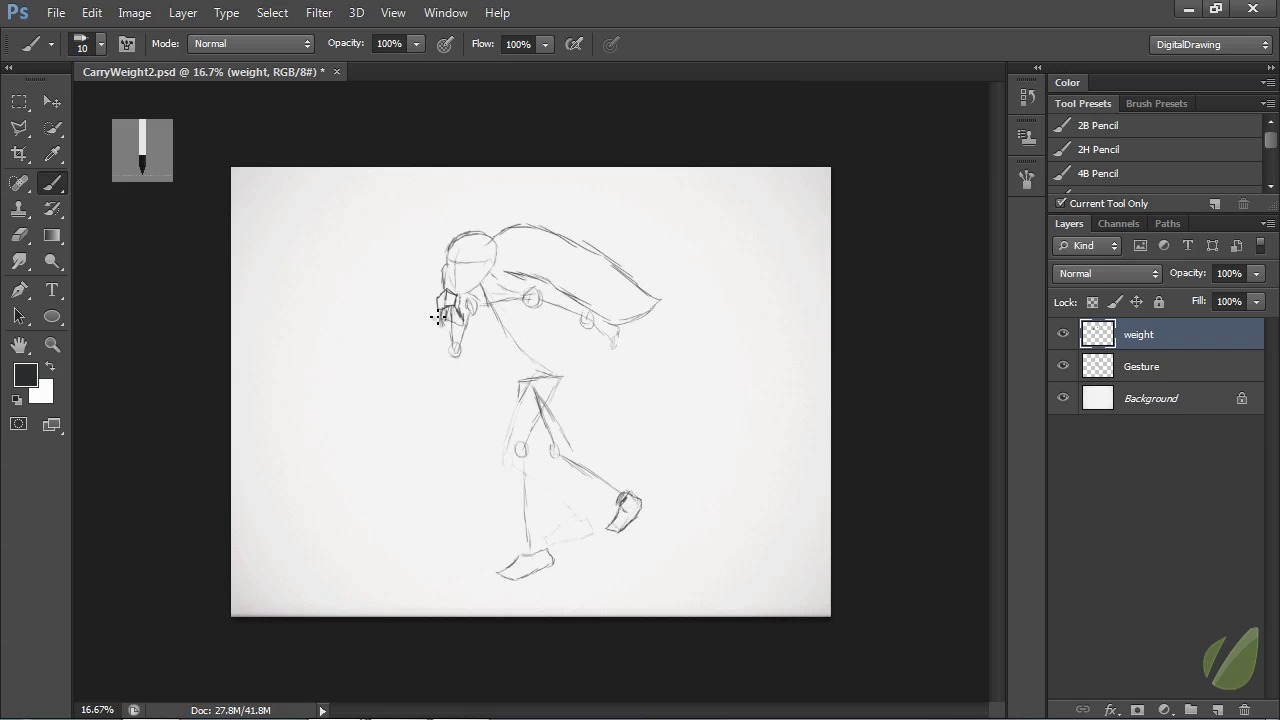Click the Clone Stamp tool

(x=19, y=209)
